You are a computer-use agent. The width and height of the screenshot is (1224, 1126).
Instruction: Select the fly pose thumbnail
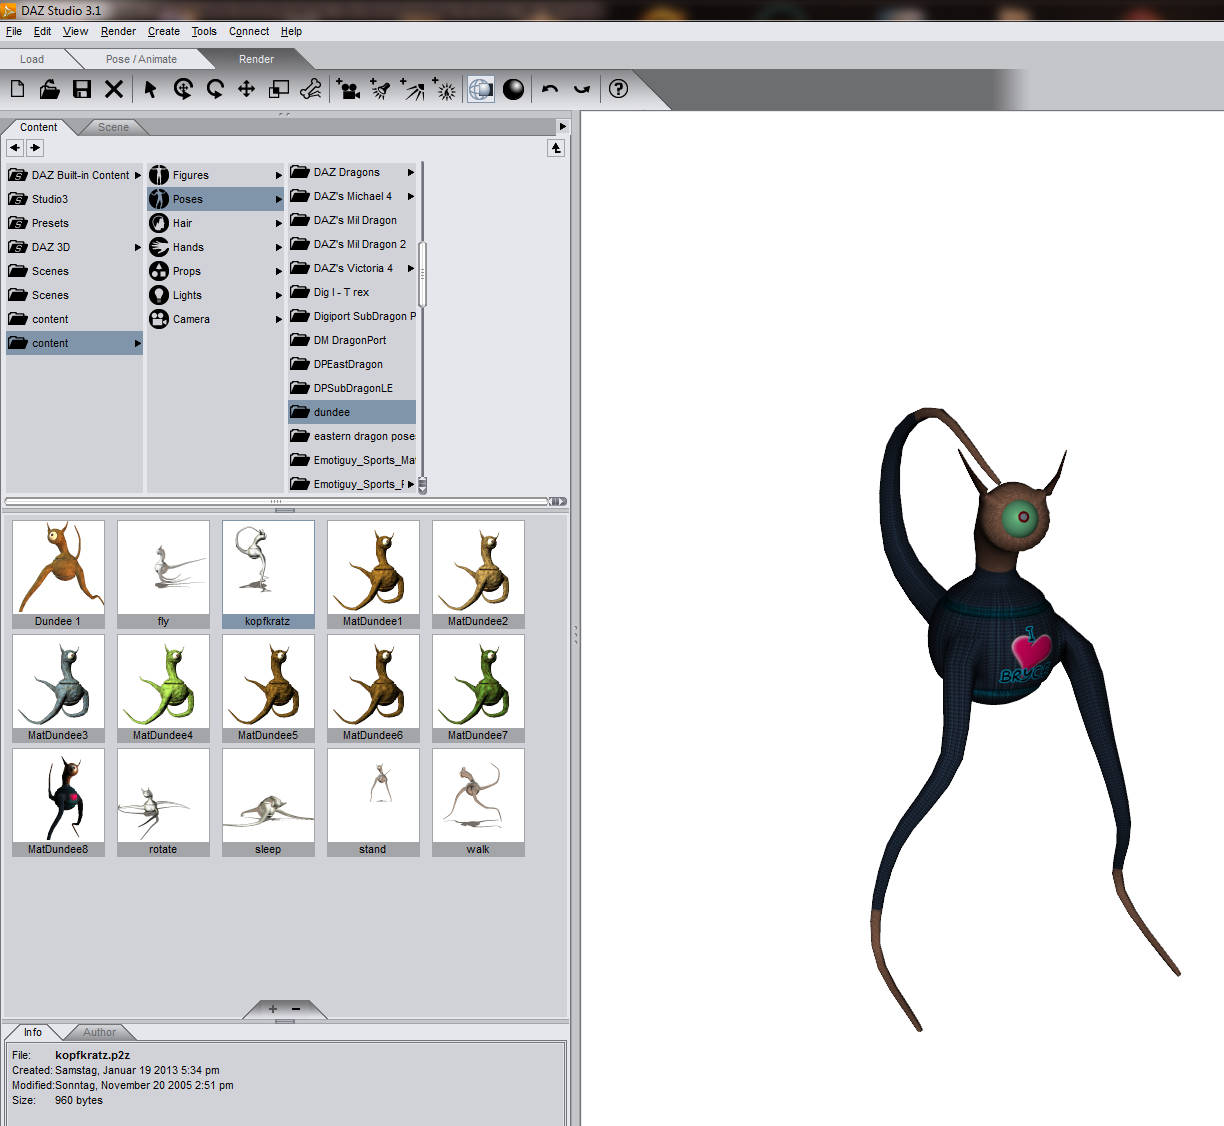[163, 574]
